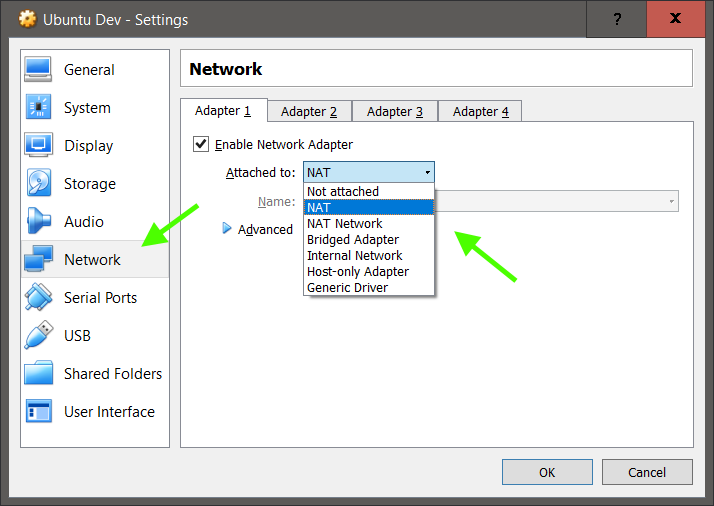The height and width of the screenshot is (506, 714).
Task: Click the Audio speaker icon
Action: click(x=38, y=221)
